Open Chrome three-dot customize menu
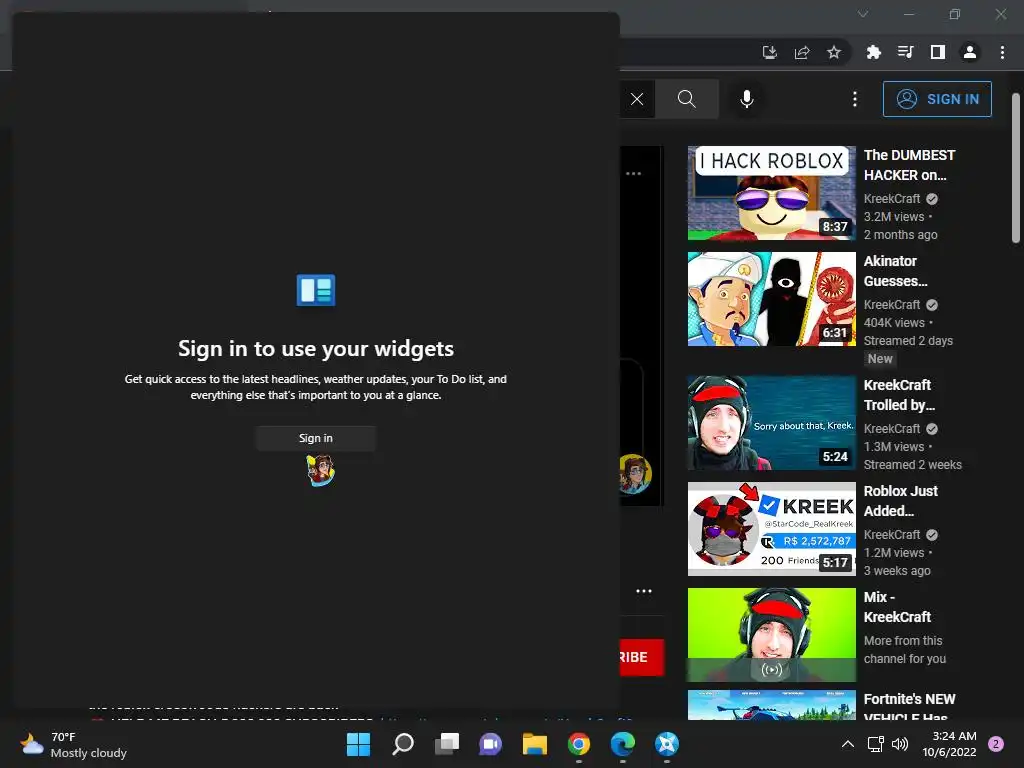 point(1002,52)
